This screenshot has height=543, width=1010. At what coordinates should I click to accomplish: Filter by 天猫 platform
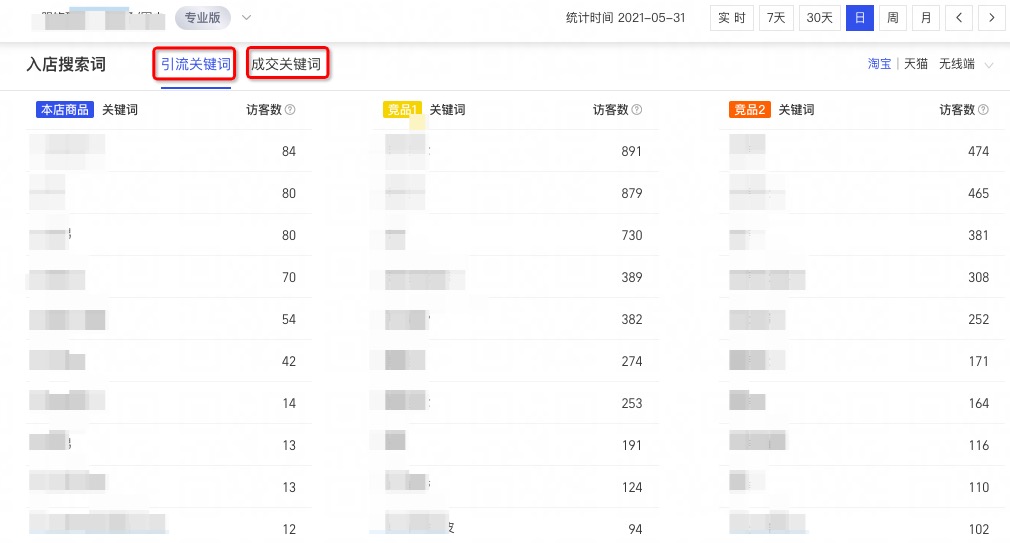tap(915, 64)
